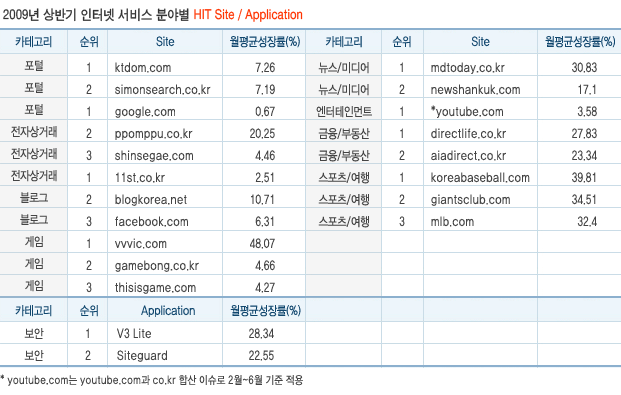621x395 pixels.
Task: Select 블로그 category beside facebook.com
Action: (34, 220)
